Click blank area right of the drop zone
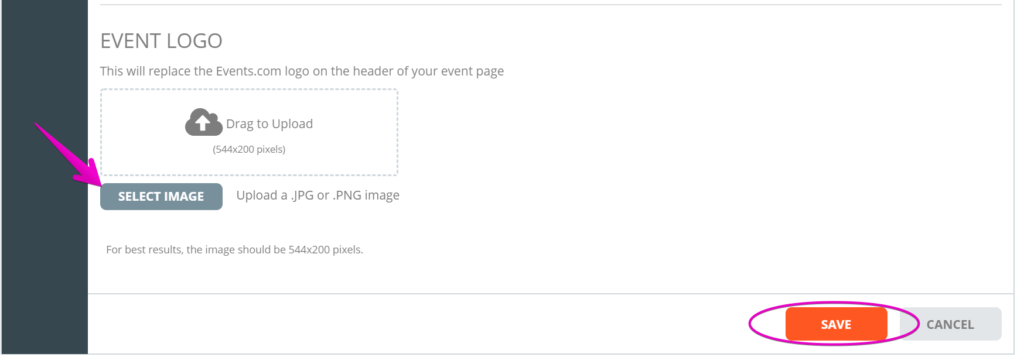1024x364 pixels. pos(699,132)
